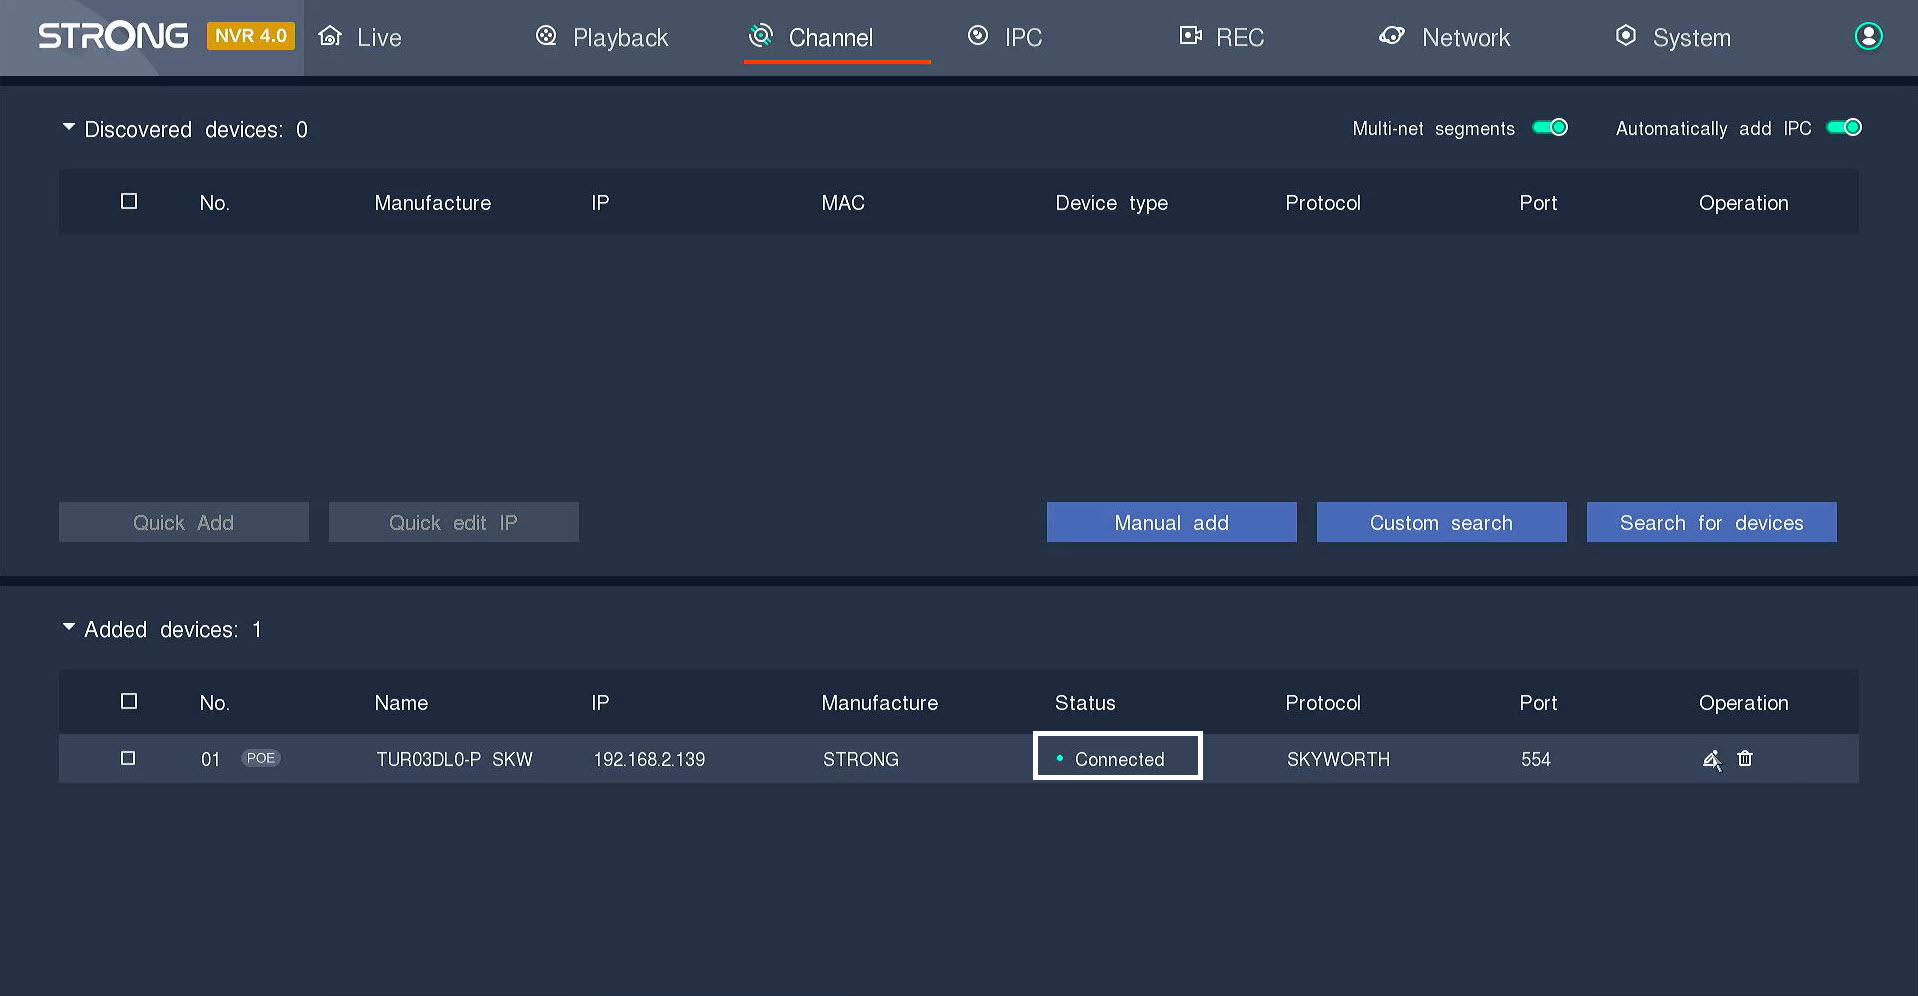Open the Playback tab
Image resolution: width=1918 pixels, height=996 pixels.
point(602,37)
